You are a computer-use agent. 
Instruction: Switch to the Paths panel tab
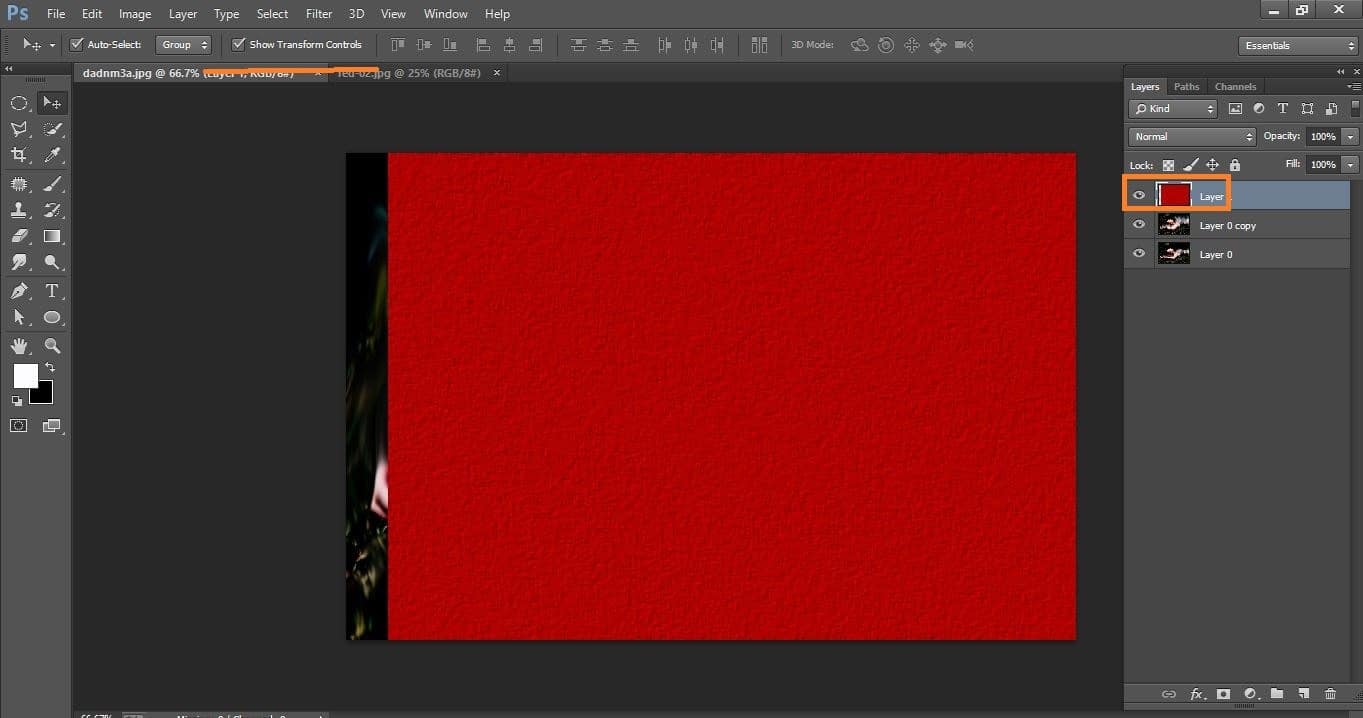pyautogui.click(x=1186, y=87)
